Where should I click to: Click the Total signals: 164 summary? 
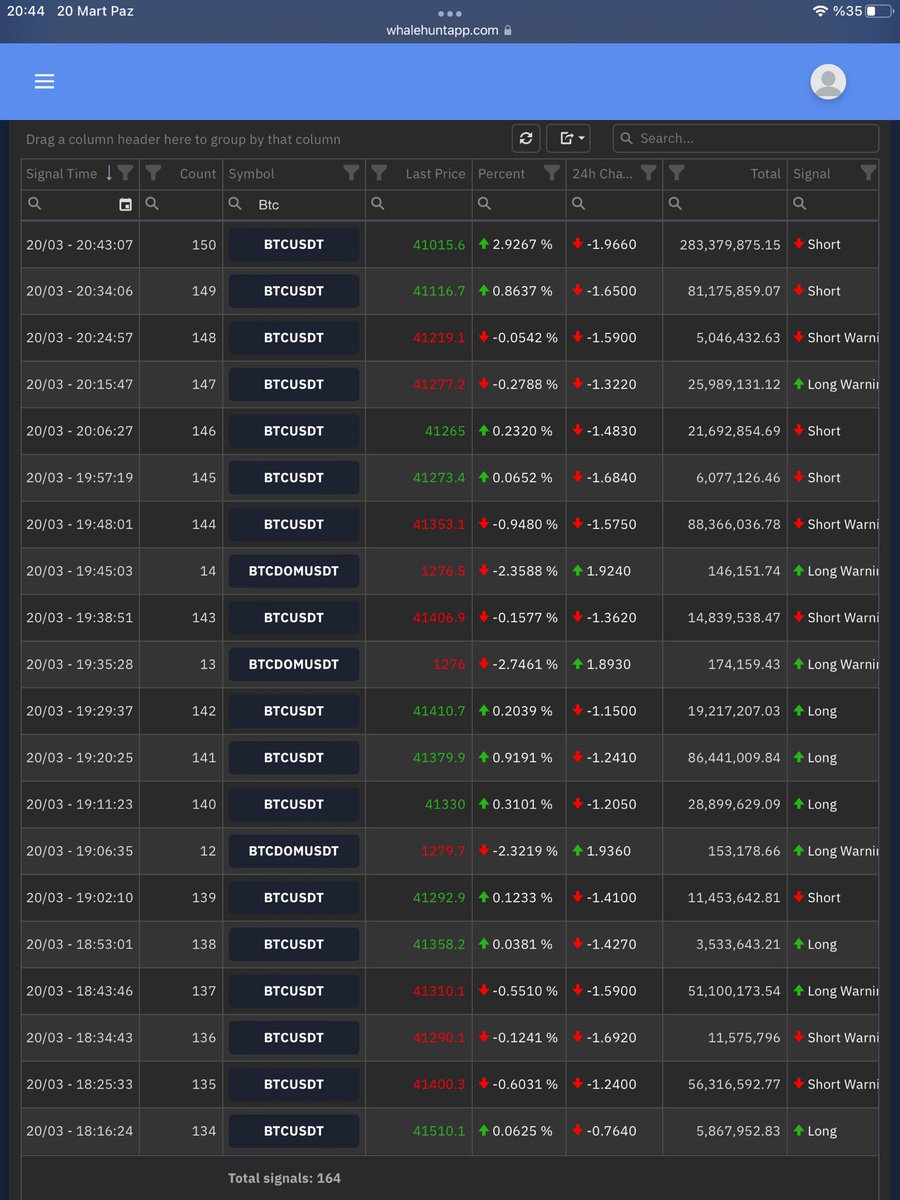coord(284,1178)
